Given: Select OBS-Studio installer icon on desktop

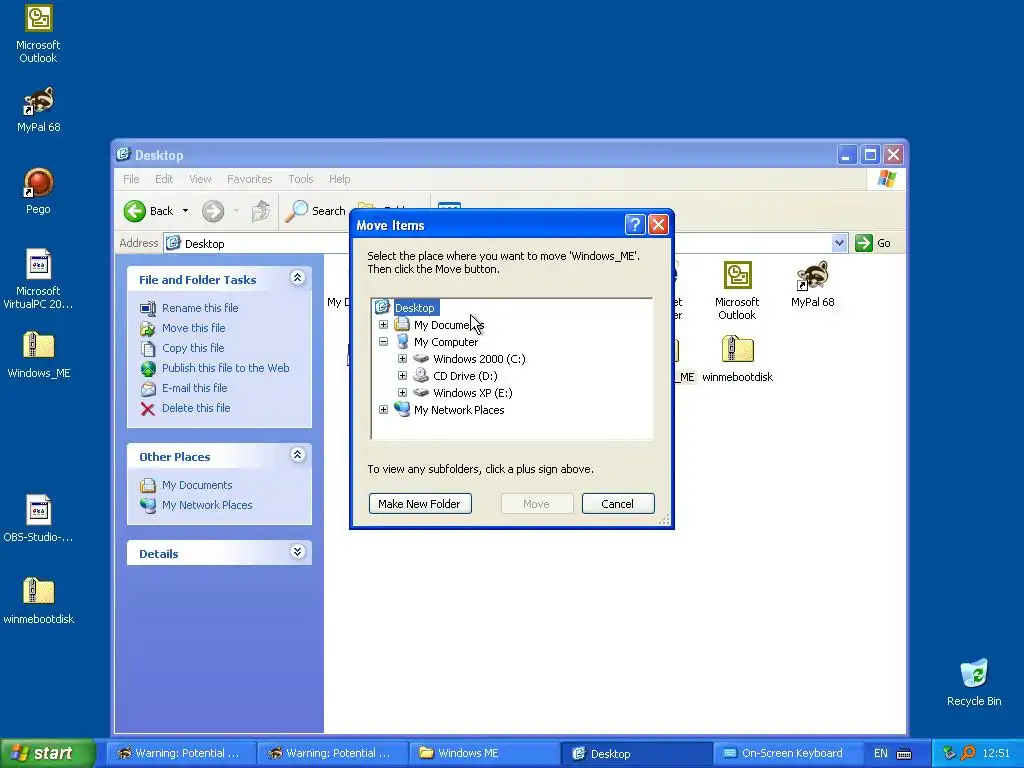Looking at the screenshot, I should click(x=38, y=519).
